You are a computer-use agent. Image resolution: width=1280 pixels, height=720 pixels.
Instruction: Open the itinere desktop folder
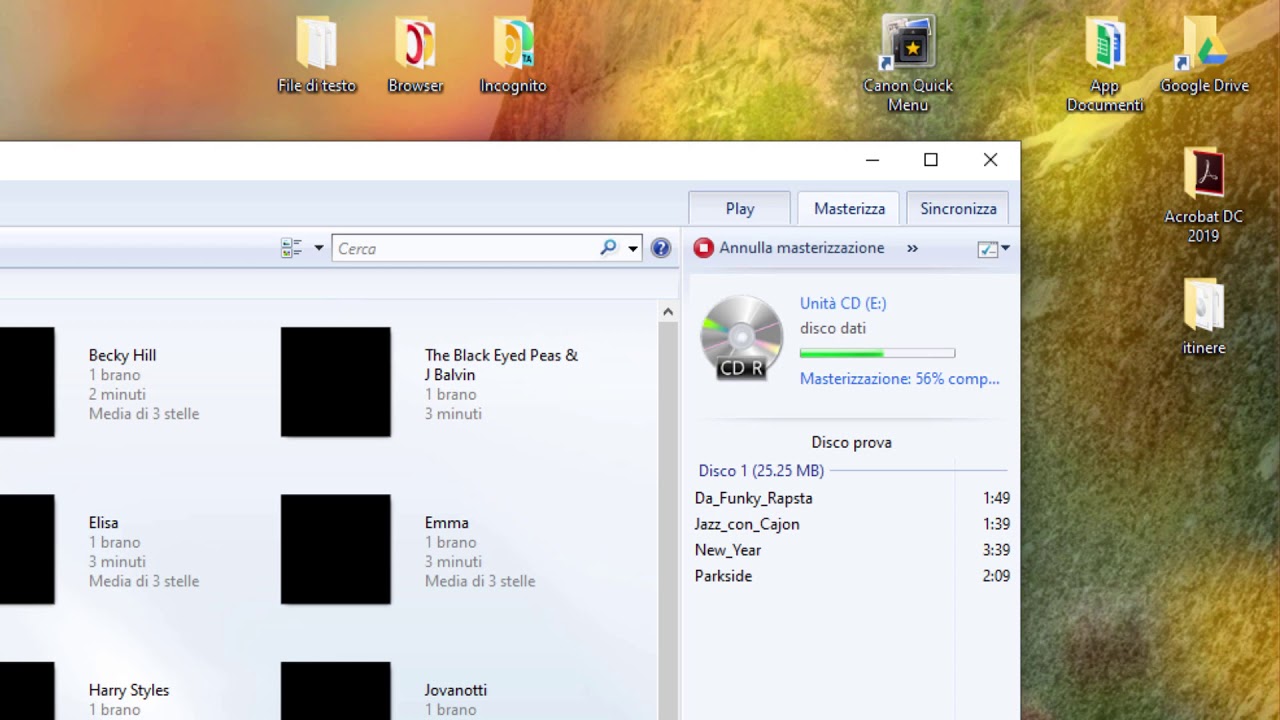point(1203,317)
